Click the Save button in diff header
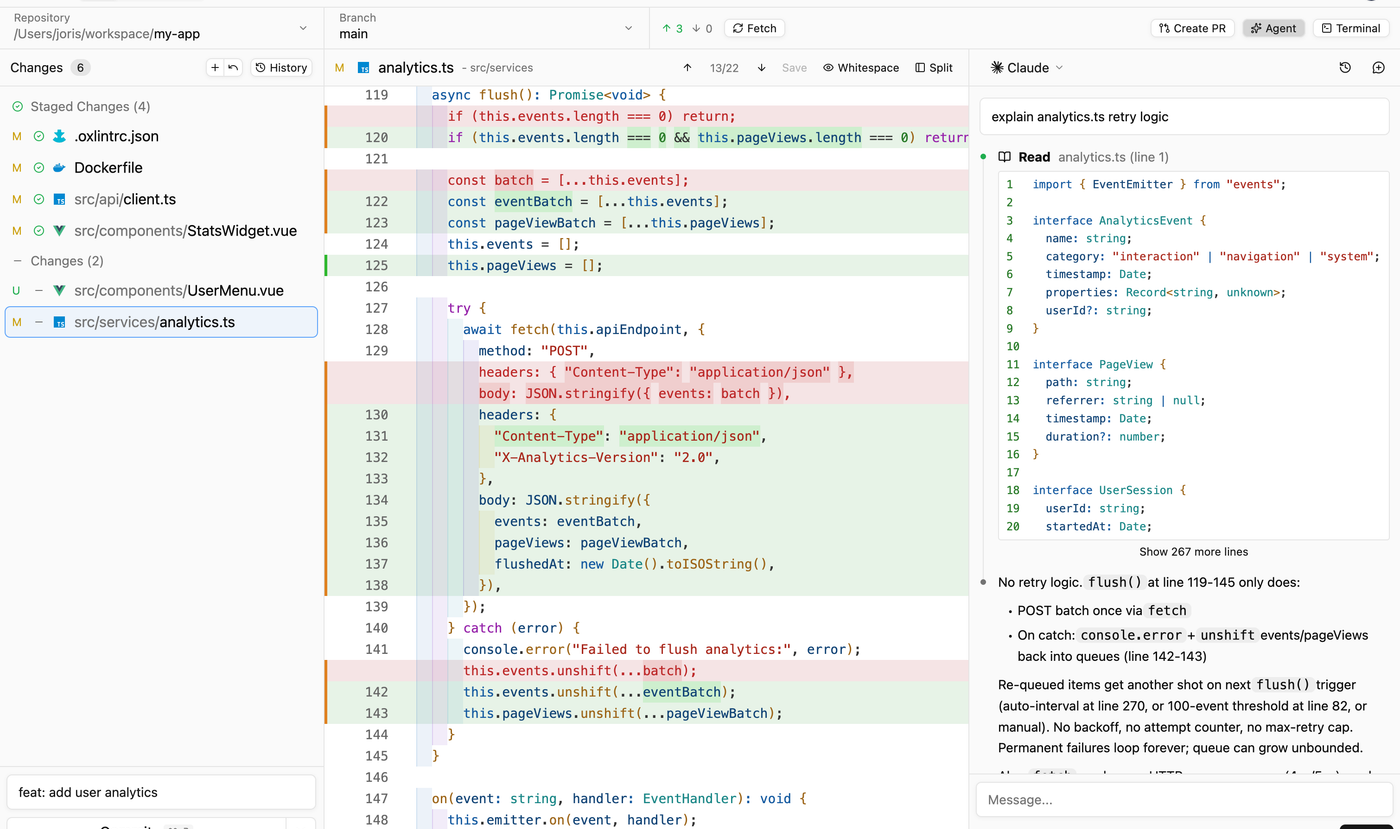1400x829 pixels. [794, 68]
